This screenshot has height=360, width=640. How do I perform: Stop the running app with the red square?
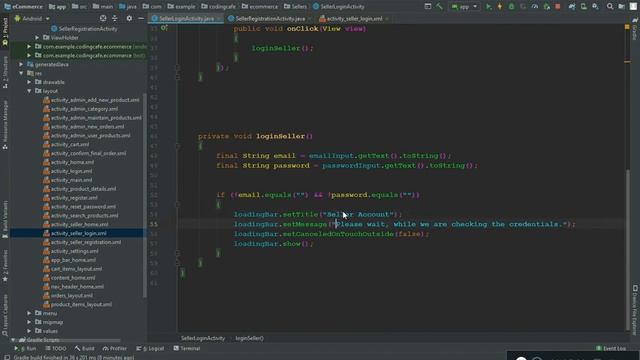tap(558, 7)
